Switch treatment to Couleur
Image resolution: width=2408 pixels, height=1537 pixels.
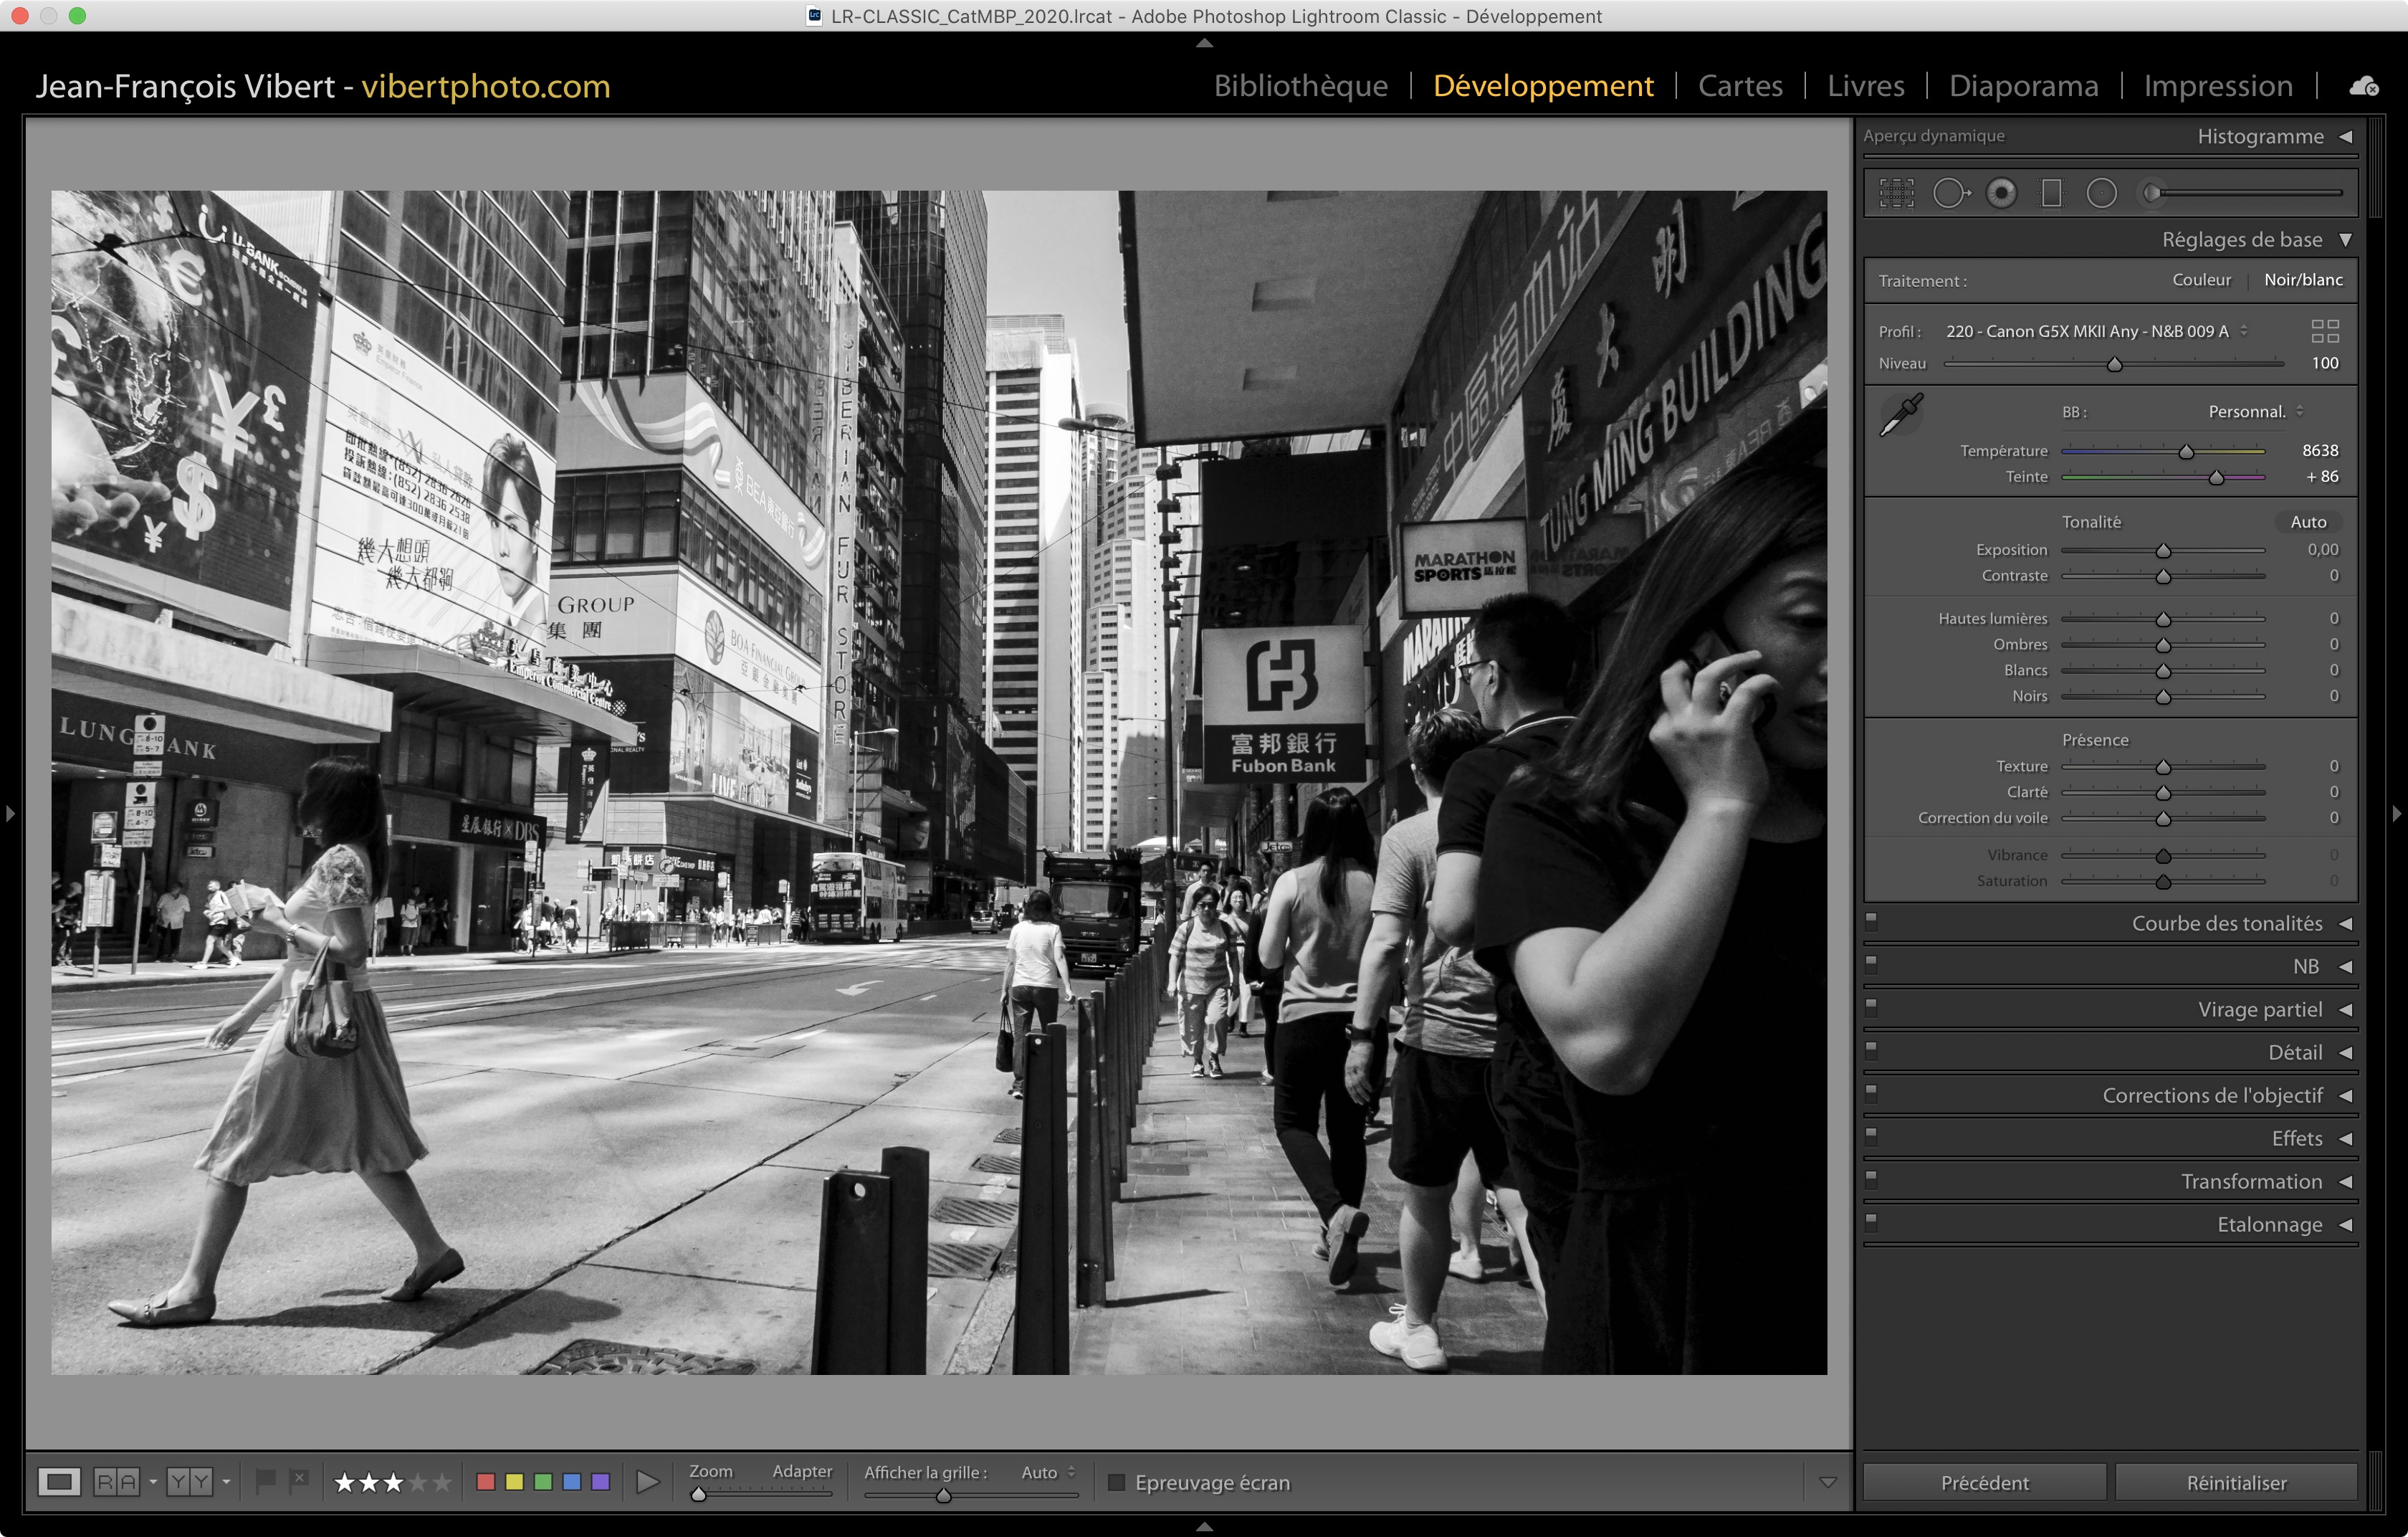pyautogui.click(x=2201, y=280)
